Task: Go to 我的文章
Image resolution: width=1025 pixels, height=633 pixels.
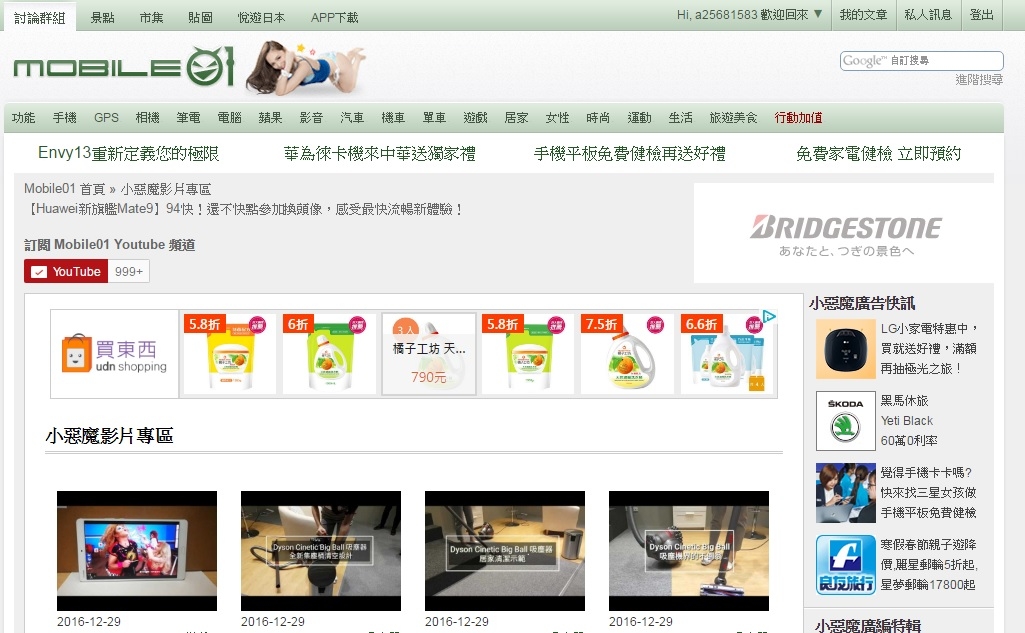Action: tap(863, 14)
